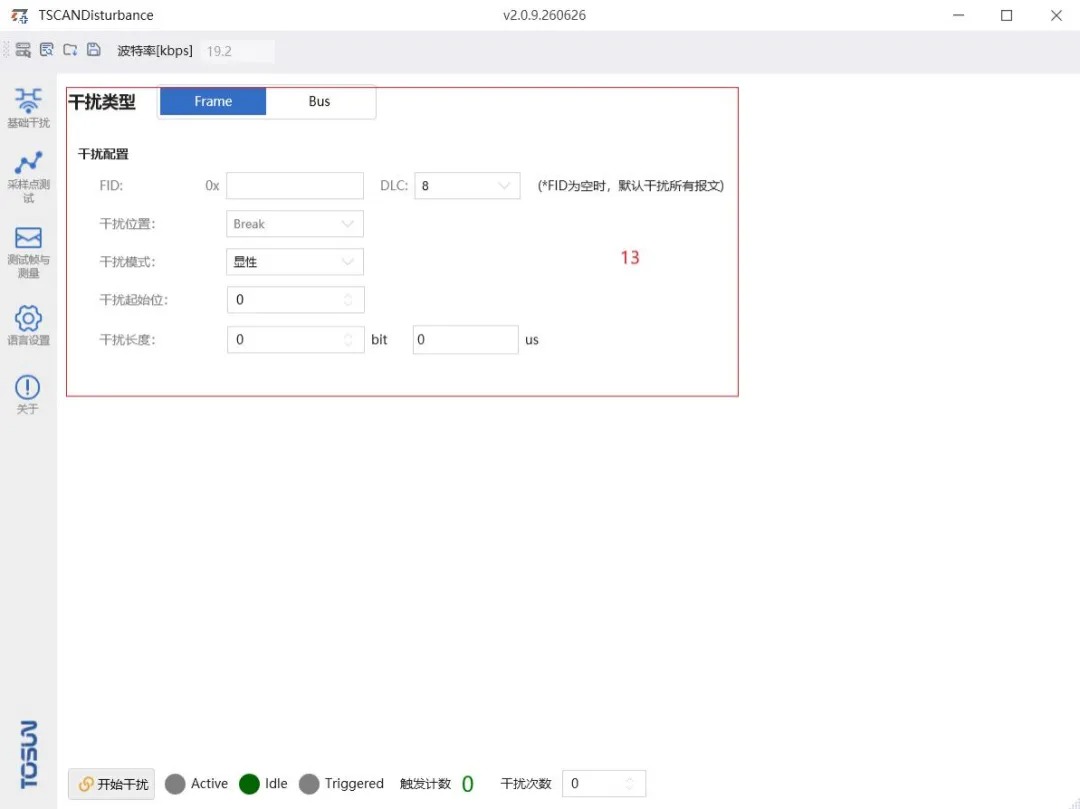This screenshot has width=1080, height=809.
Task: Save configuration with the floppy disk icon
Action: (94, 50)
